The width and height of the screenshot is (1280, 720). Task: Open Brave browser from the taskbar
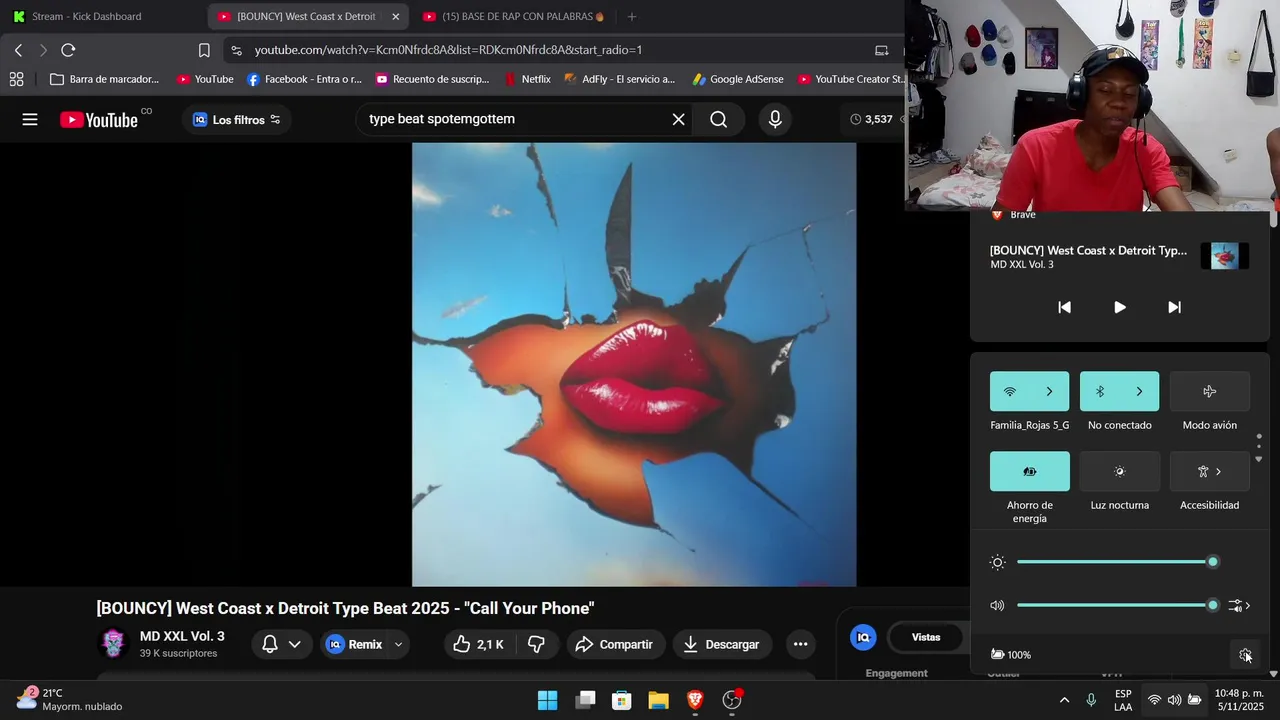point(695,700)
